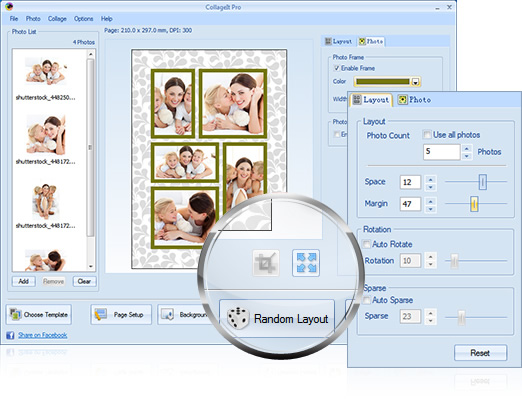This screenshot has width=522, height=399.
Task: Click the CollageIt Pro app icon in title bar
Action: pos(9,6)
